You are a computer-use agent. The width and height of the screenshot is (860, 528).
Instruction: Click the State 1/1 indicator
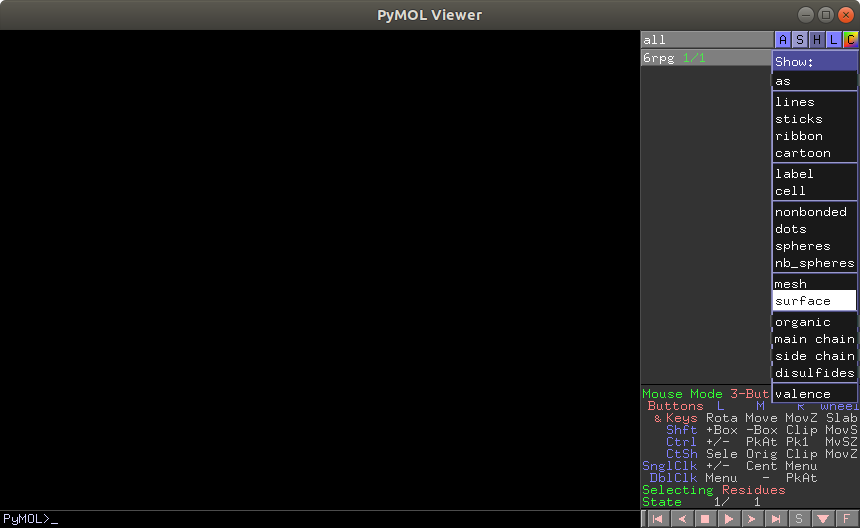tap(701, 502)
